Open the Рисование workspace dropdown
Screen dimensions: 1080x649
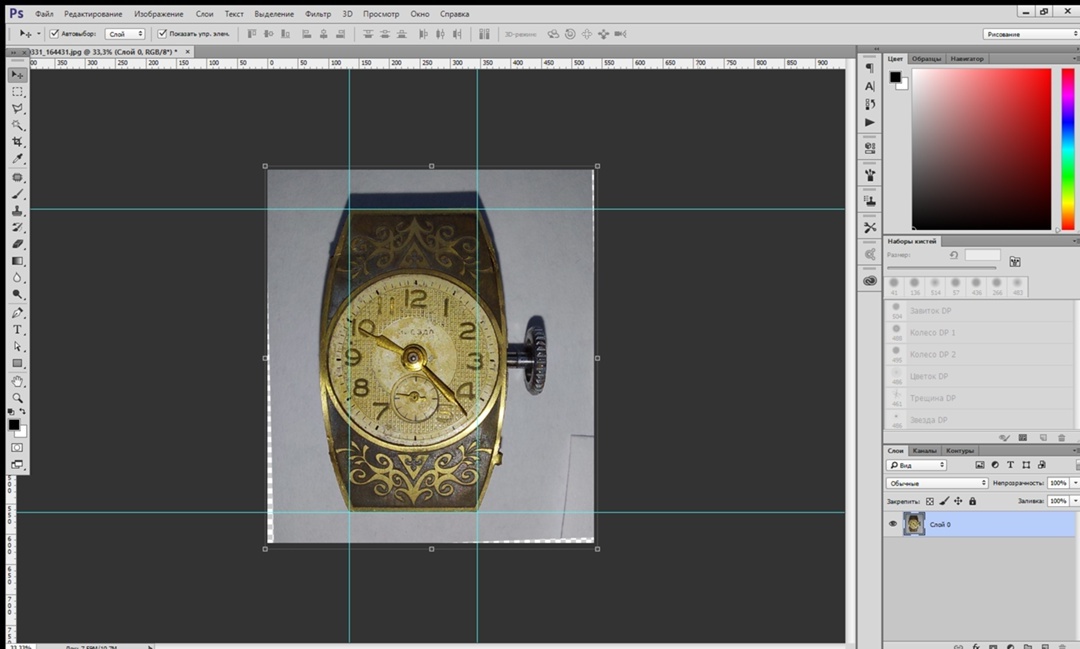coord(1030,34)
